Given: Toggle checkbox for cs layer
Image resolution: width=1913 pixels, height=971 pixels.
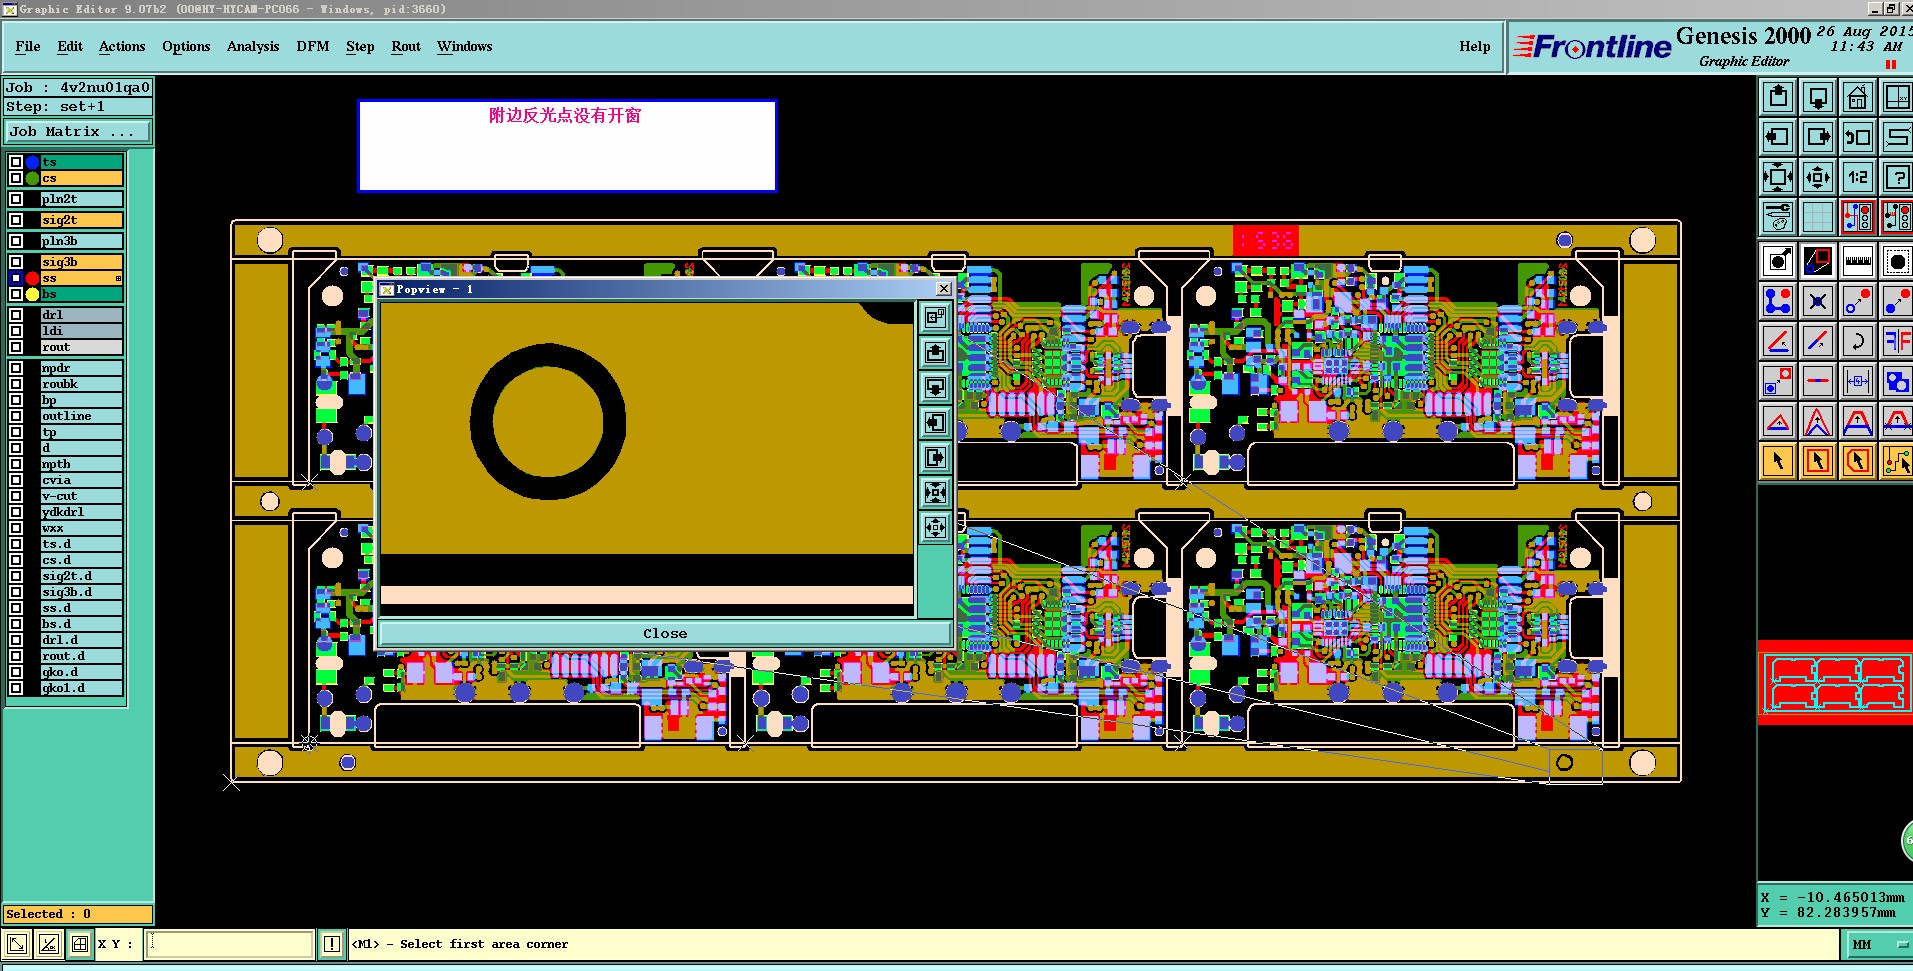Looking at the screenshot, I should [16, 178].
